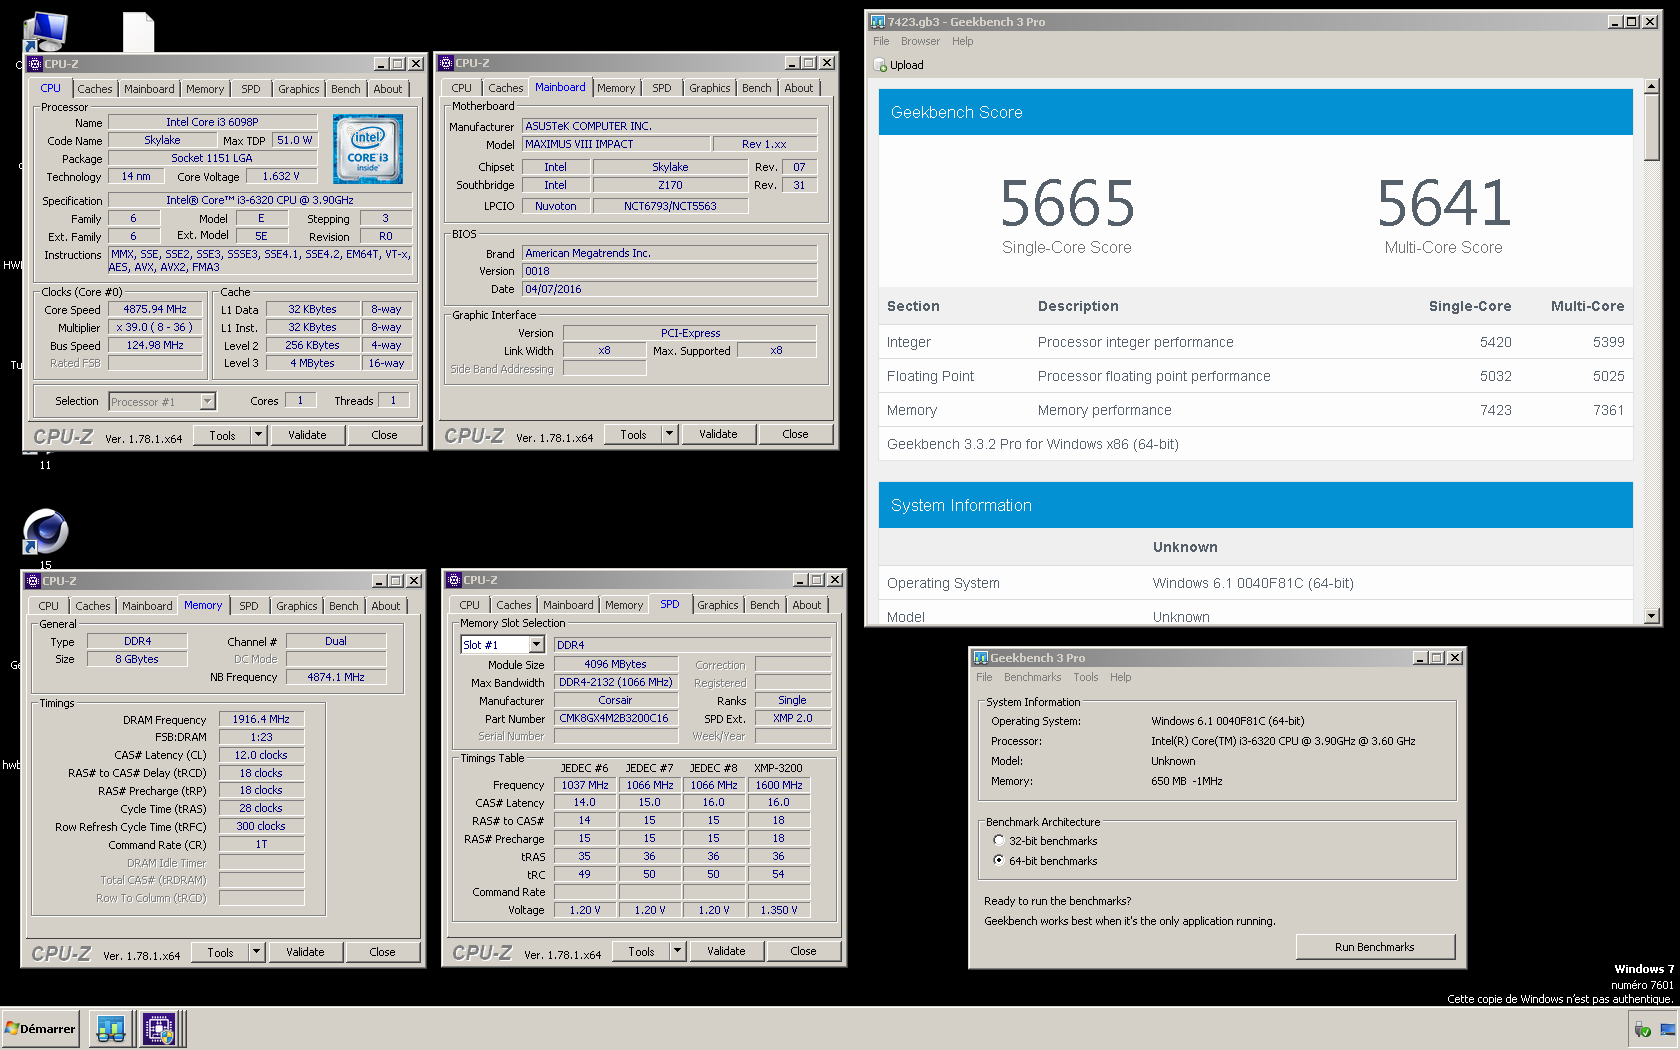Open the CPU-Z taskbar icon
Image resolution: width=1680 pixels, height=1050 pixels.
[x=159, y=1028]
